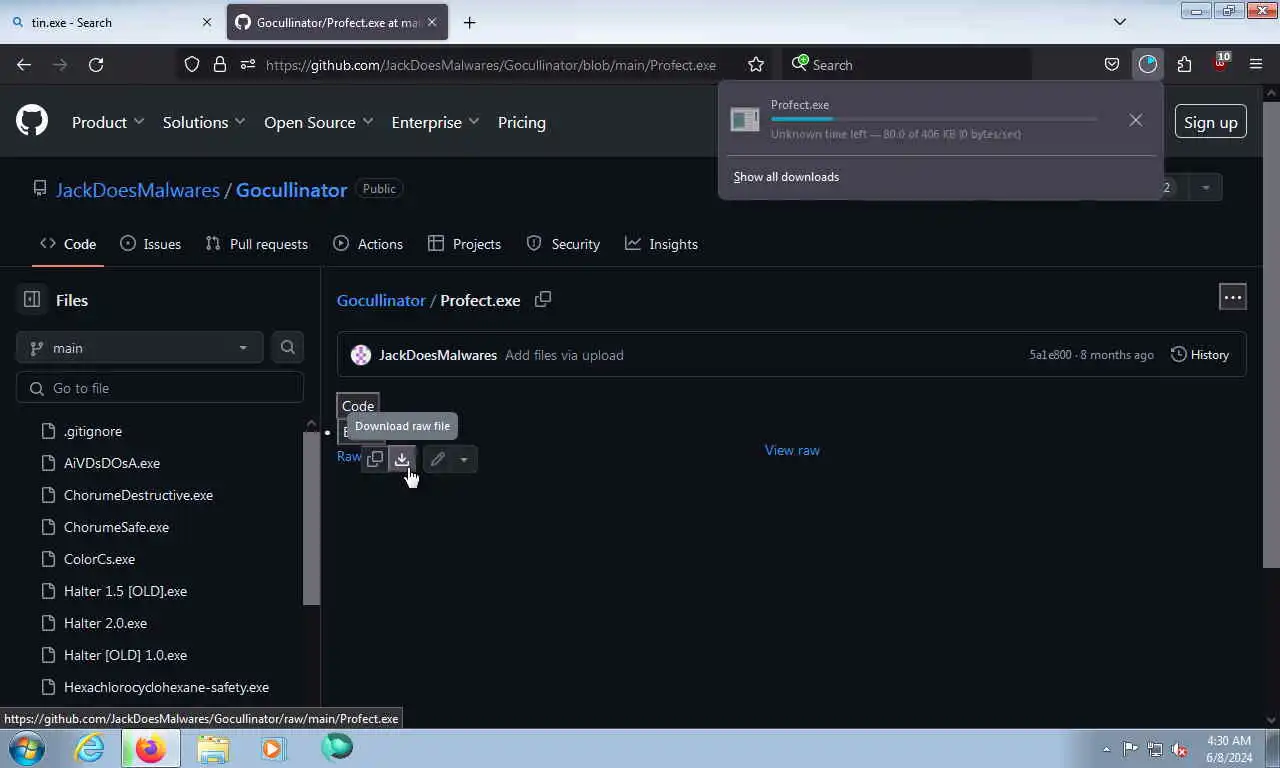This screenshot has height=768, width=1280.
Task: Click the Profect.exe download progress bar
Action: [934, 119]
